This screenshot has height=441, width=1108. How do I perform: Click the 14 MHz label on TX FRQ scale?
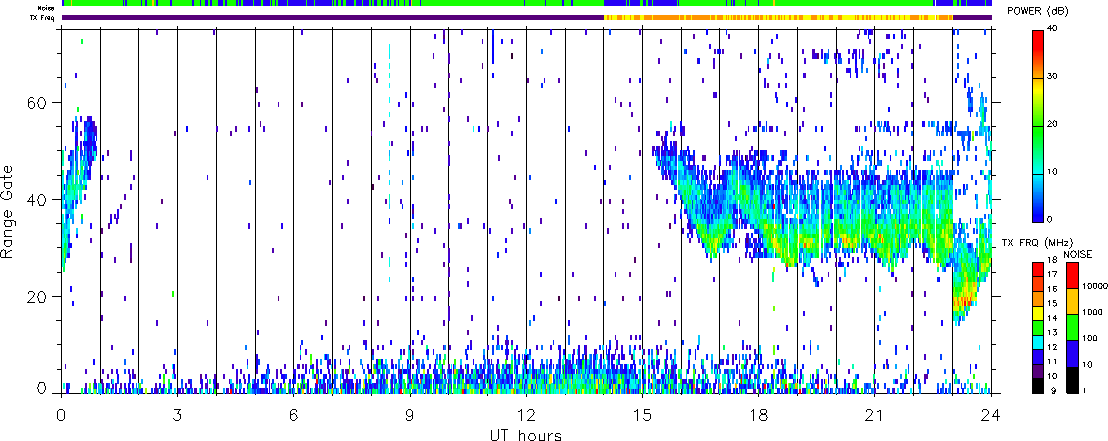(x=1053, y=319)
